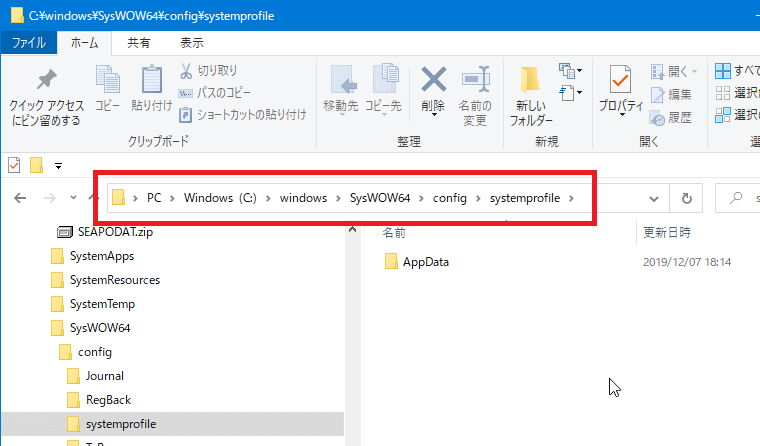The height and width of the screenshot is (446, 760).
Task: Open Properties (プロパティ) from the ribbon
Action: pos(620,87)
